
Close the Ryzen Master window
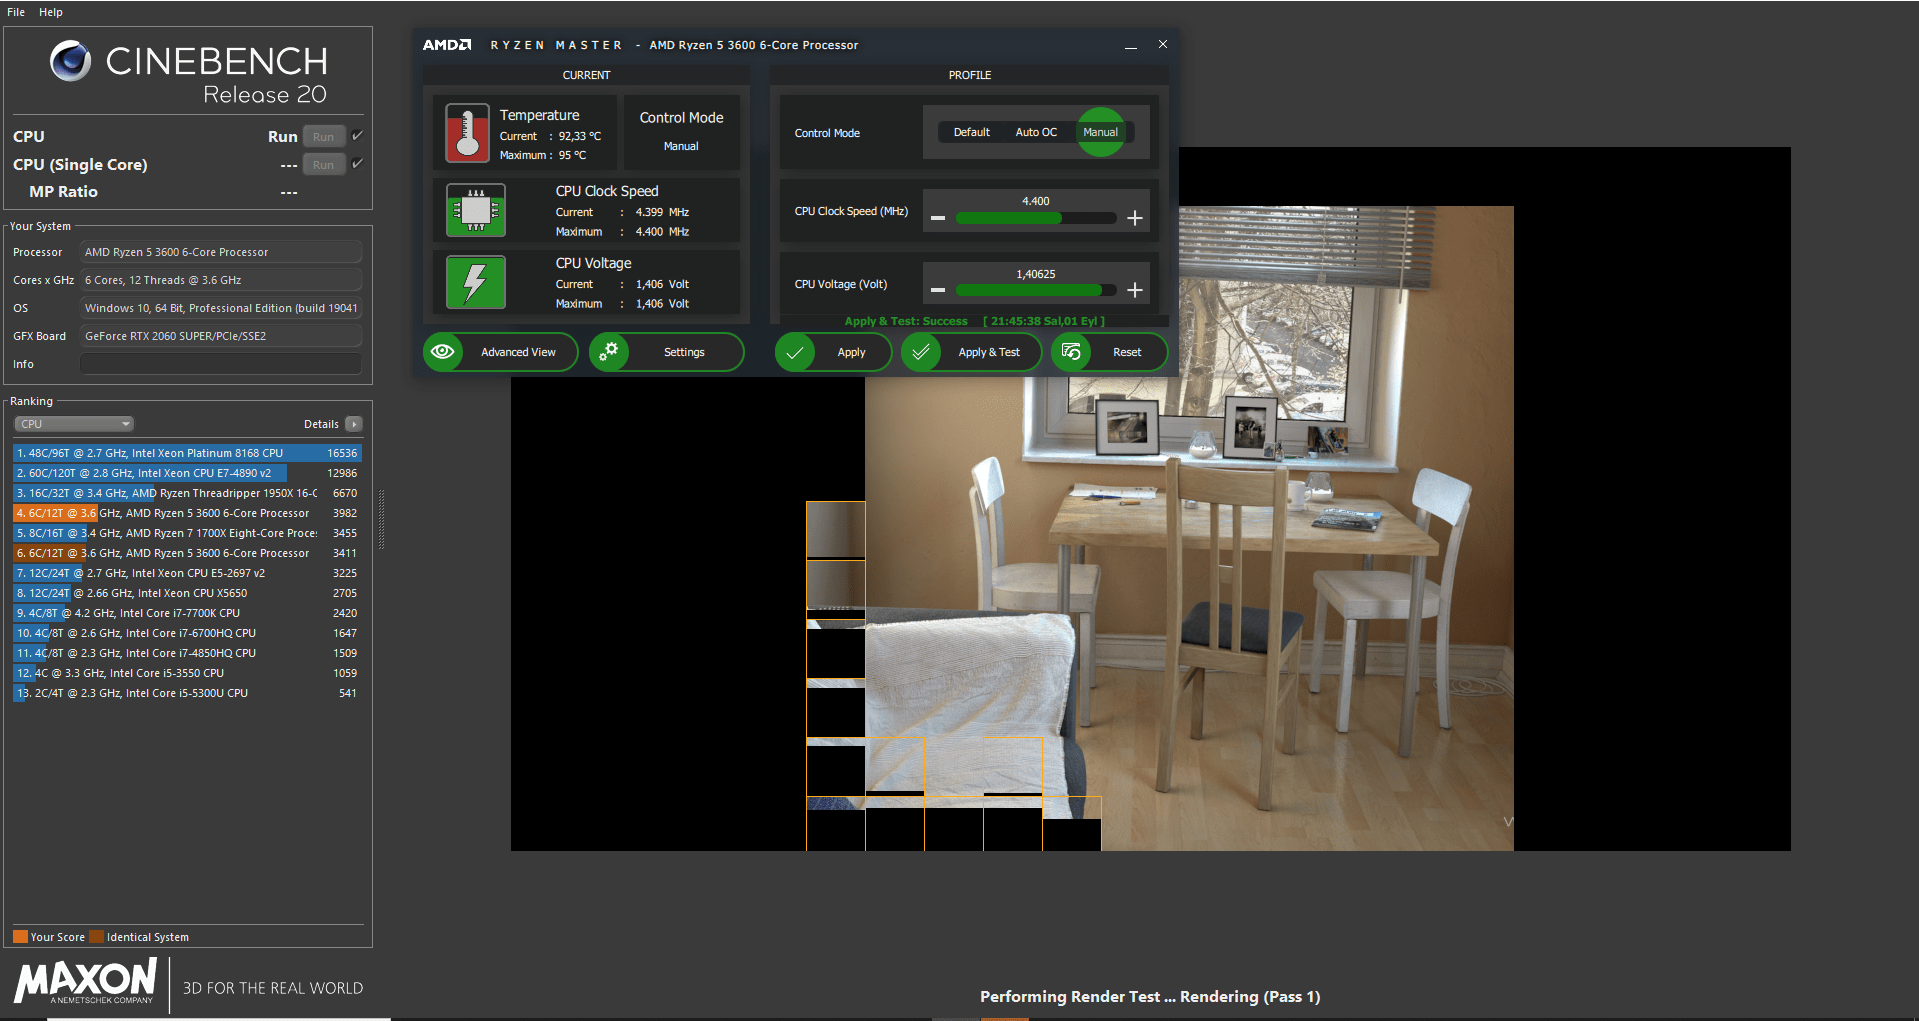click(x=1163, y=45)
